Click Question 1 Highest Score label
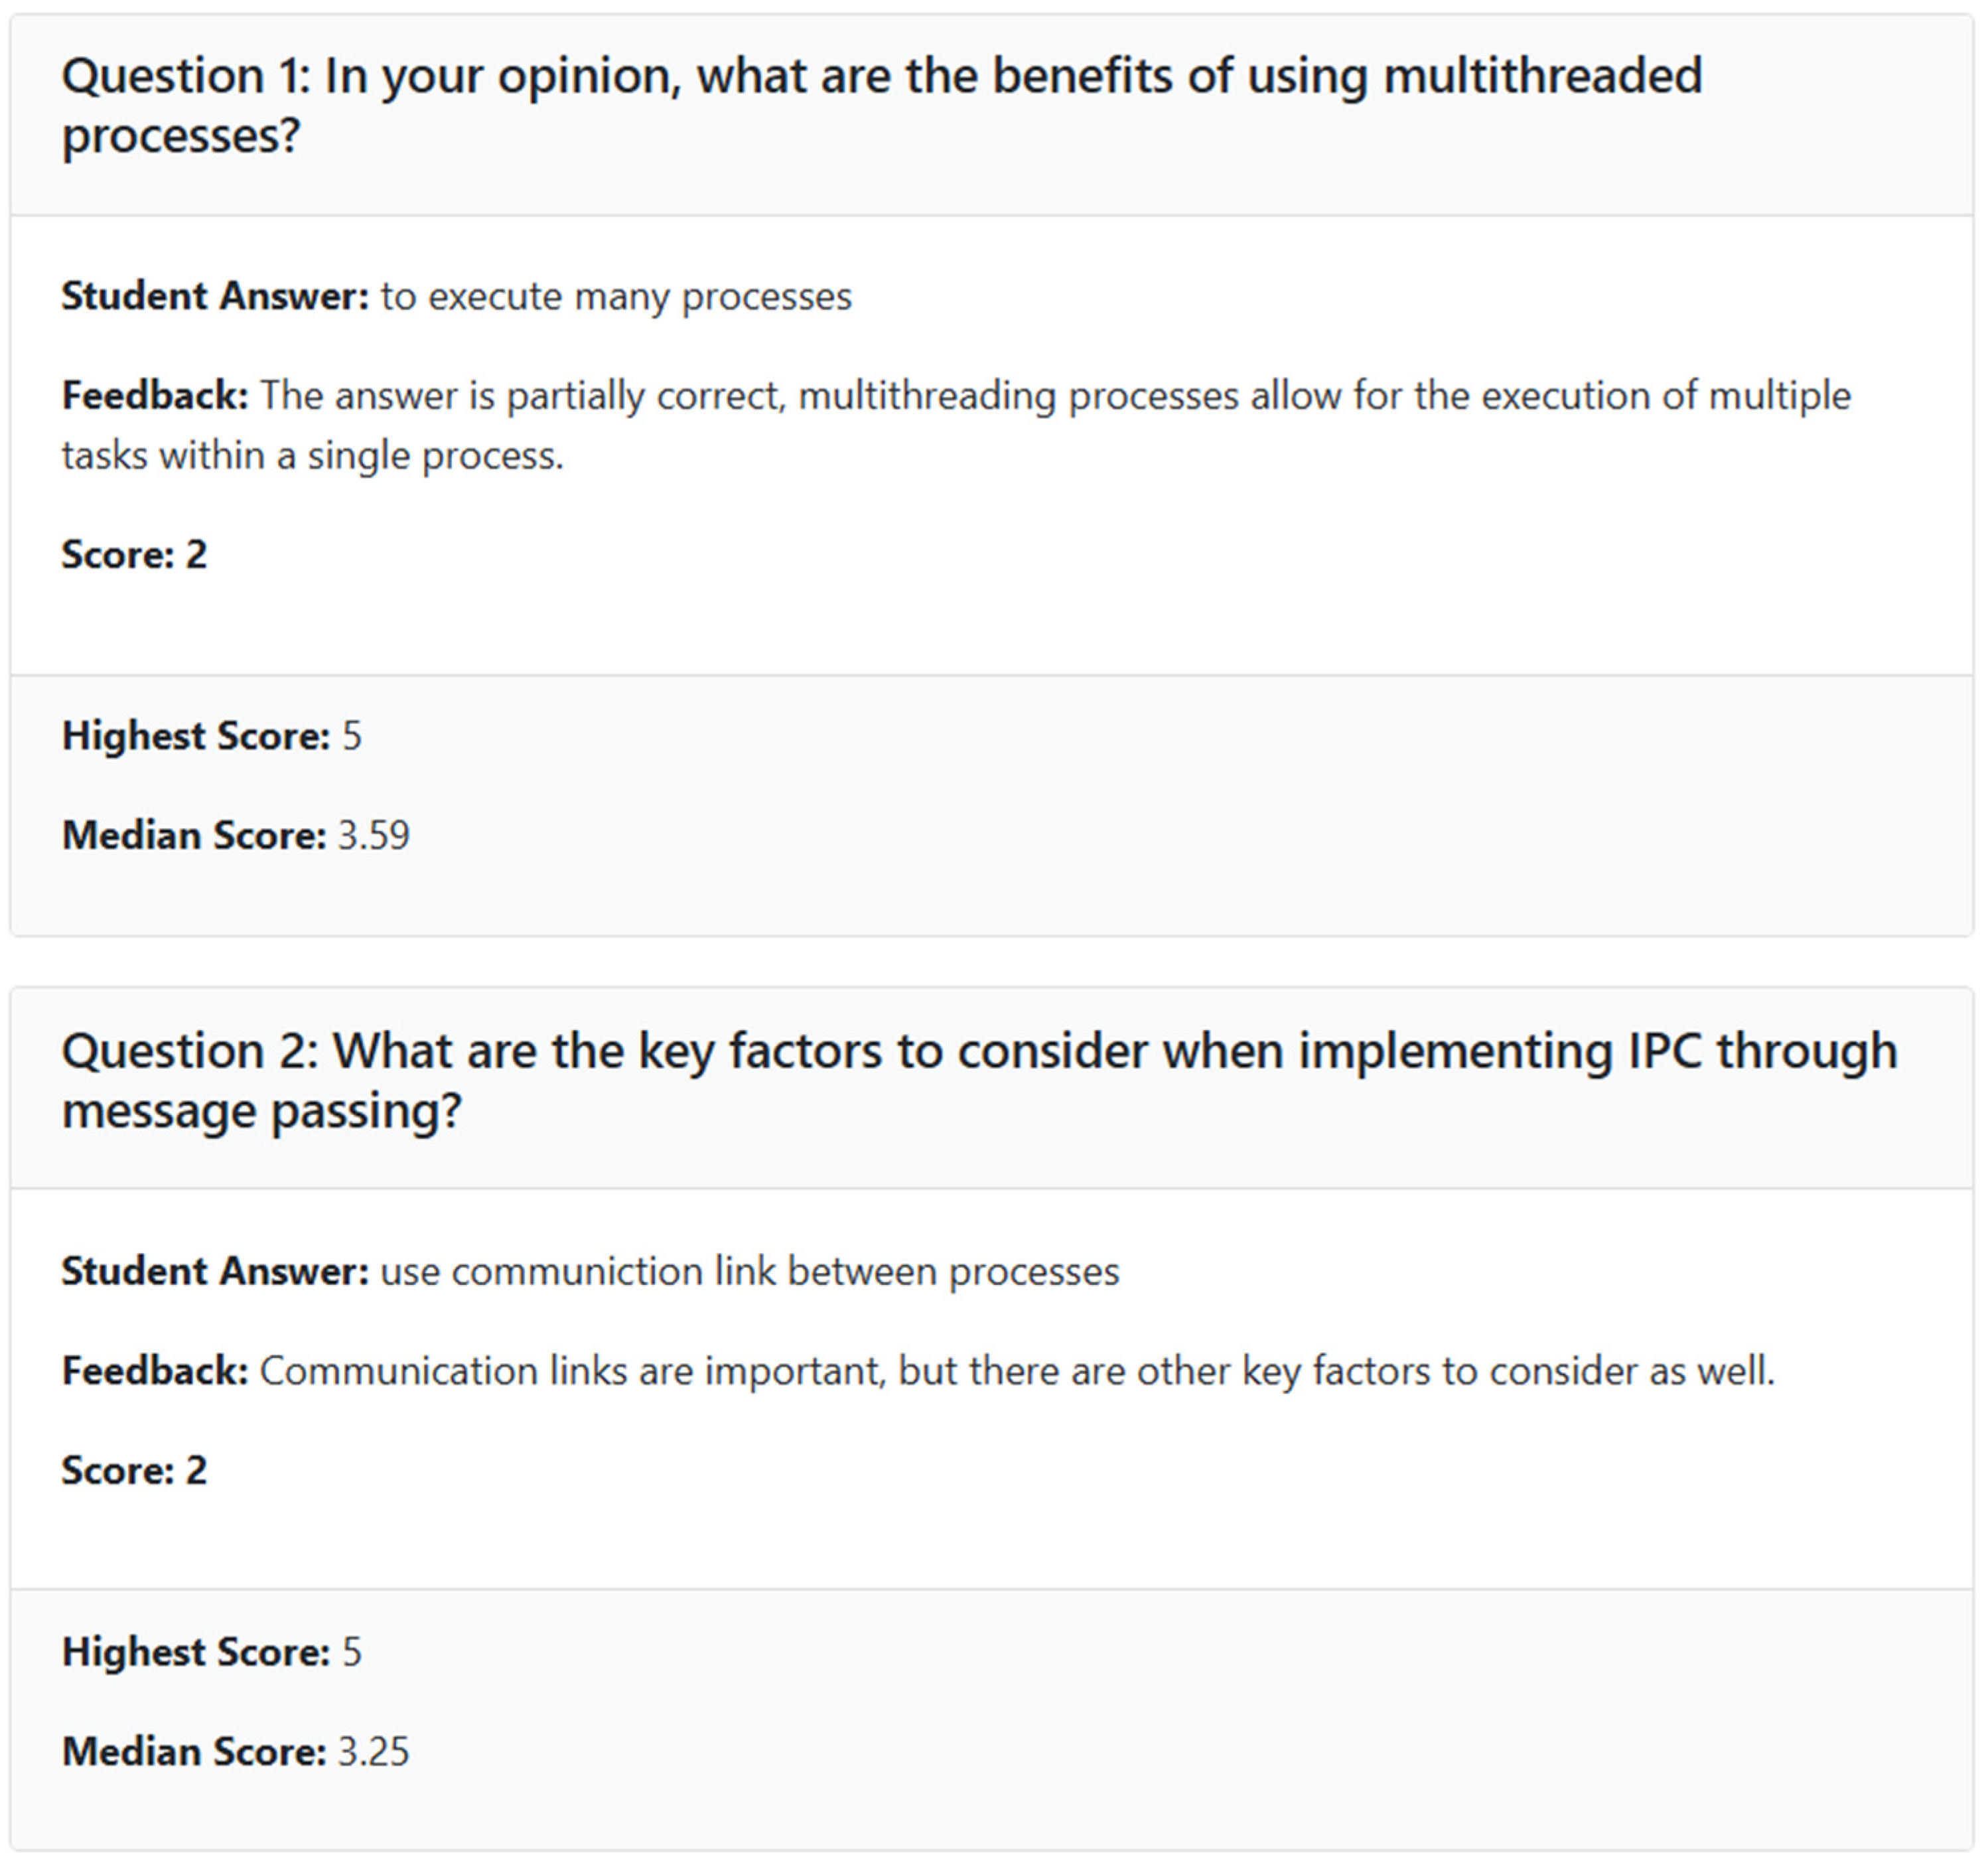 tap(195, 736)
